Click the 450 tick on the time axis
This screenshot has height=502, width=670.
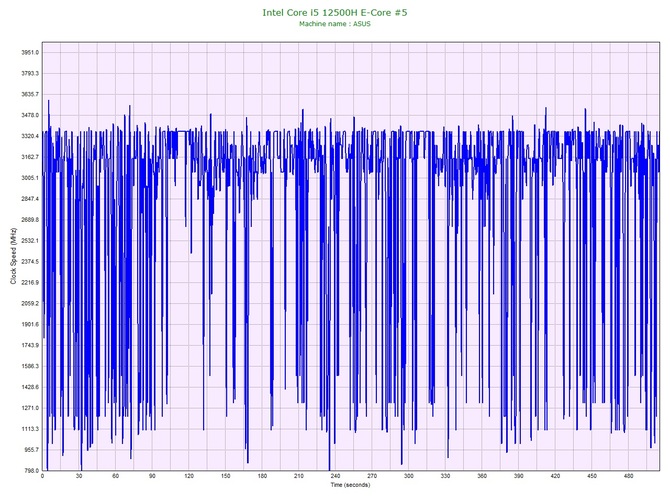pos(592,476)
